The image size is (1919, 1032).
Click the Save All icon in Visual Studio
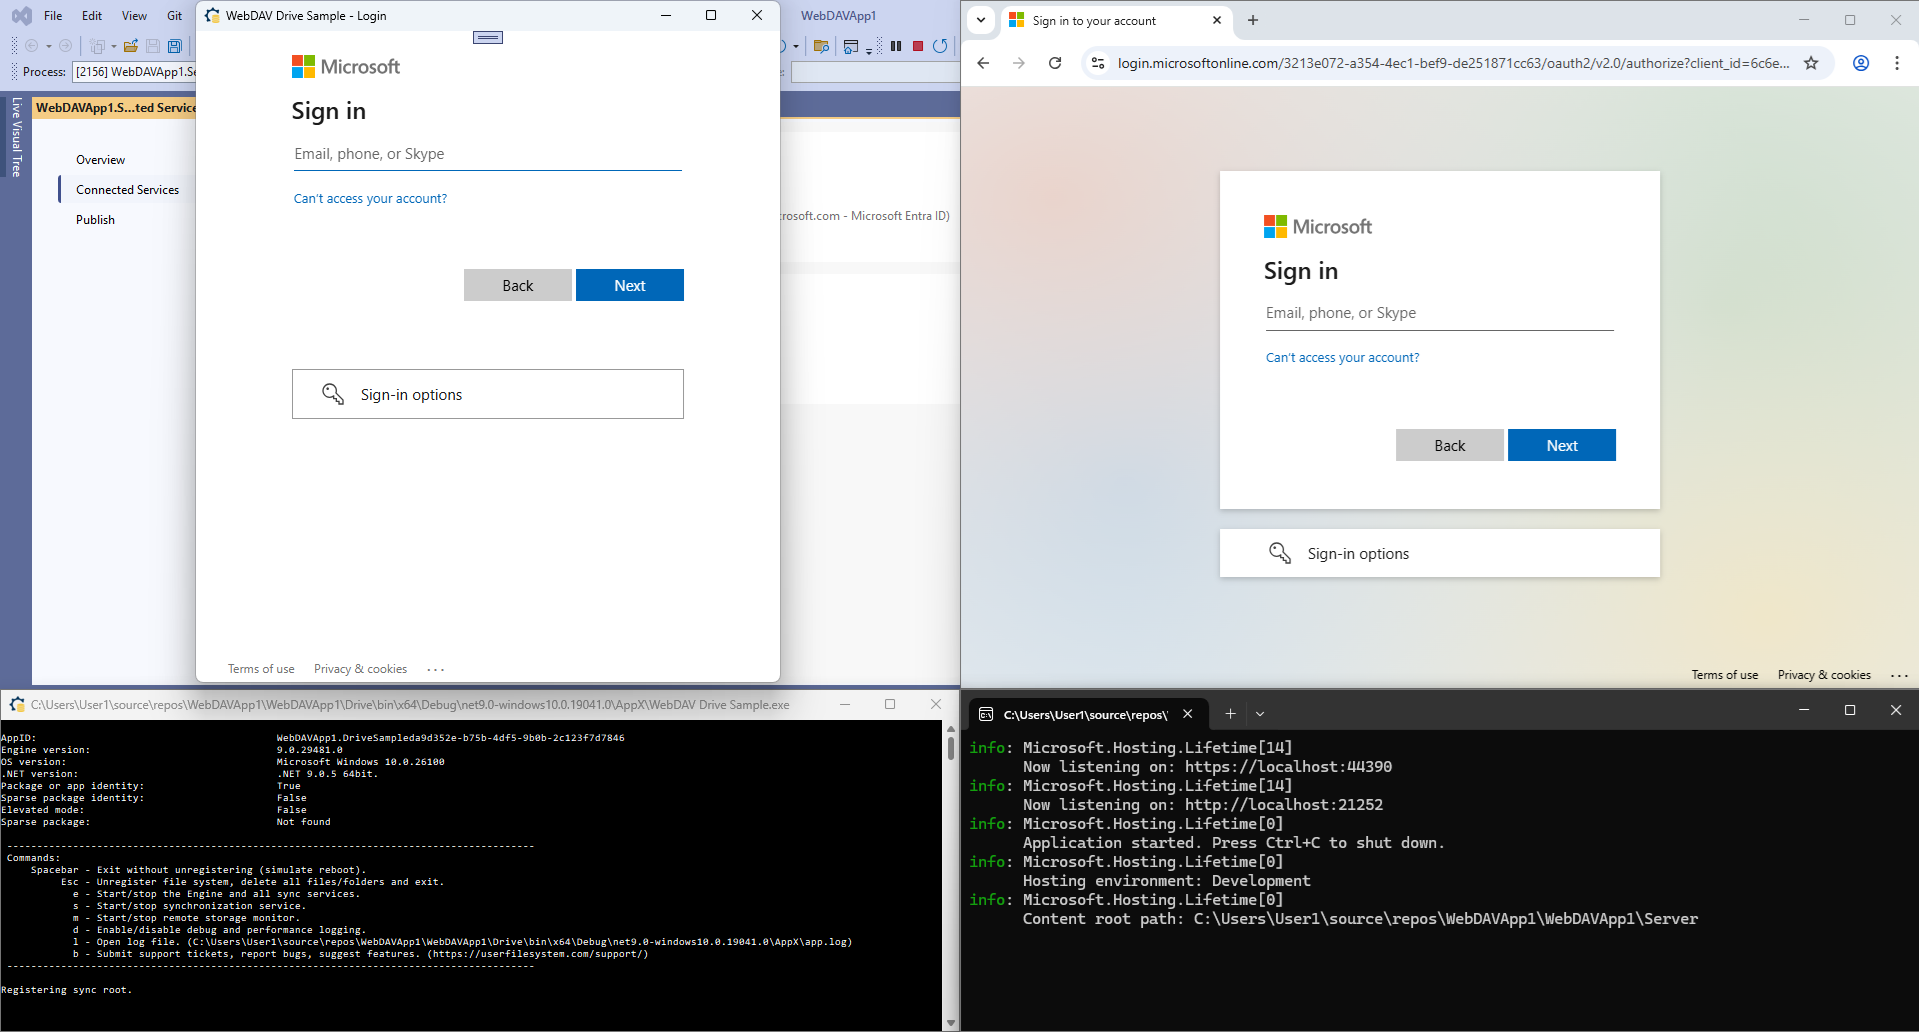point(175,46)
